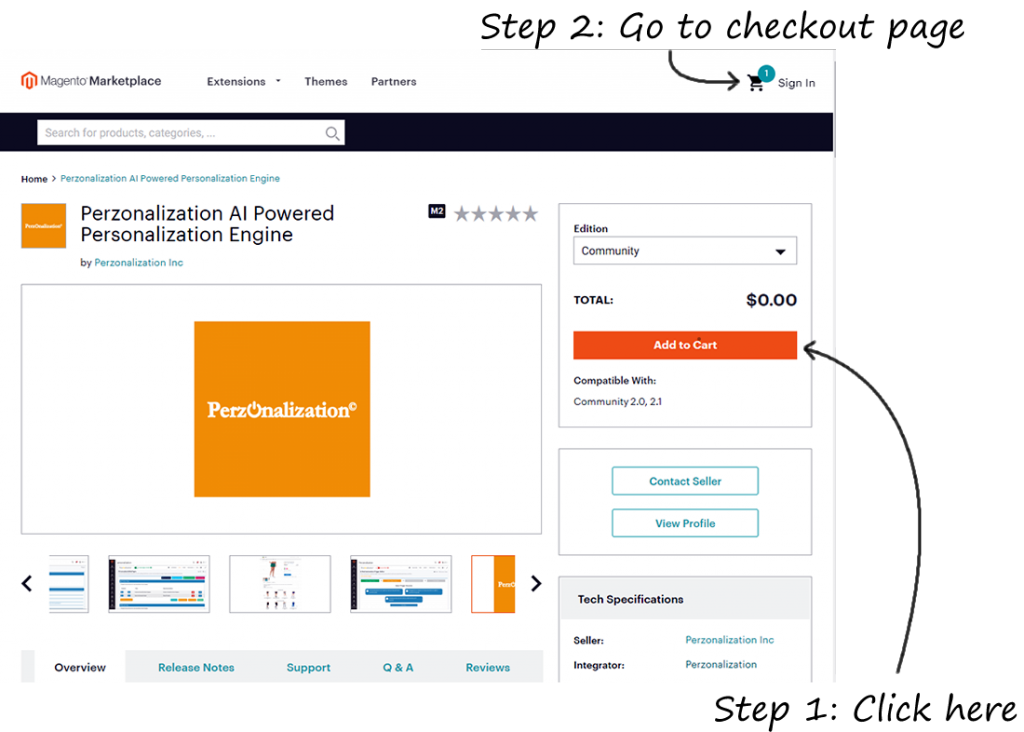The width and height of the screenshot is (1024, 732).
Task: Switch to the Release Notes tab
Action: 196,667
